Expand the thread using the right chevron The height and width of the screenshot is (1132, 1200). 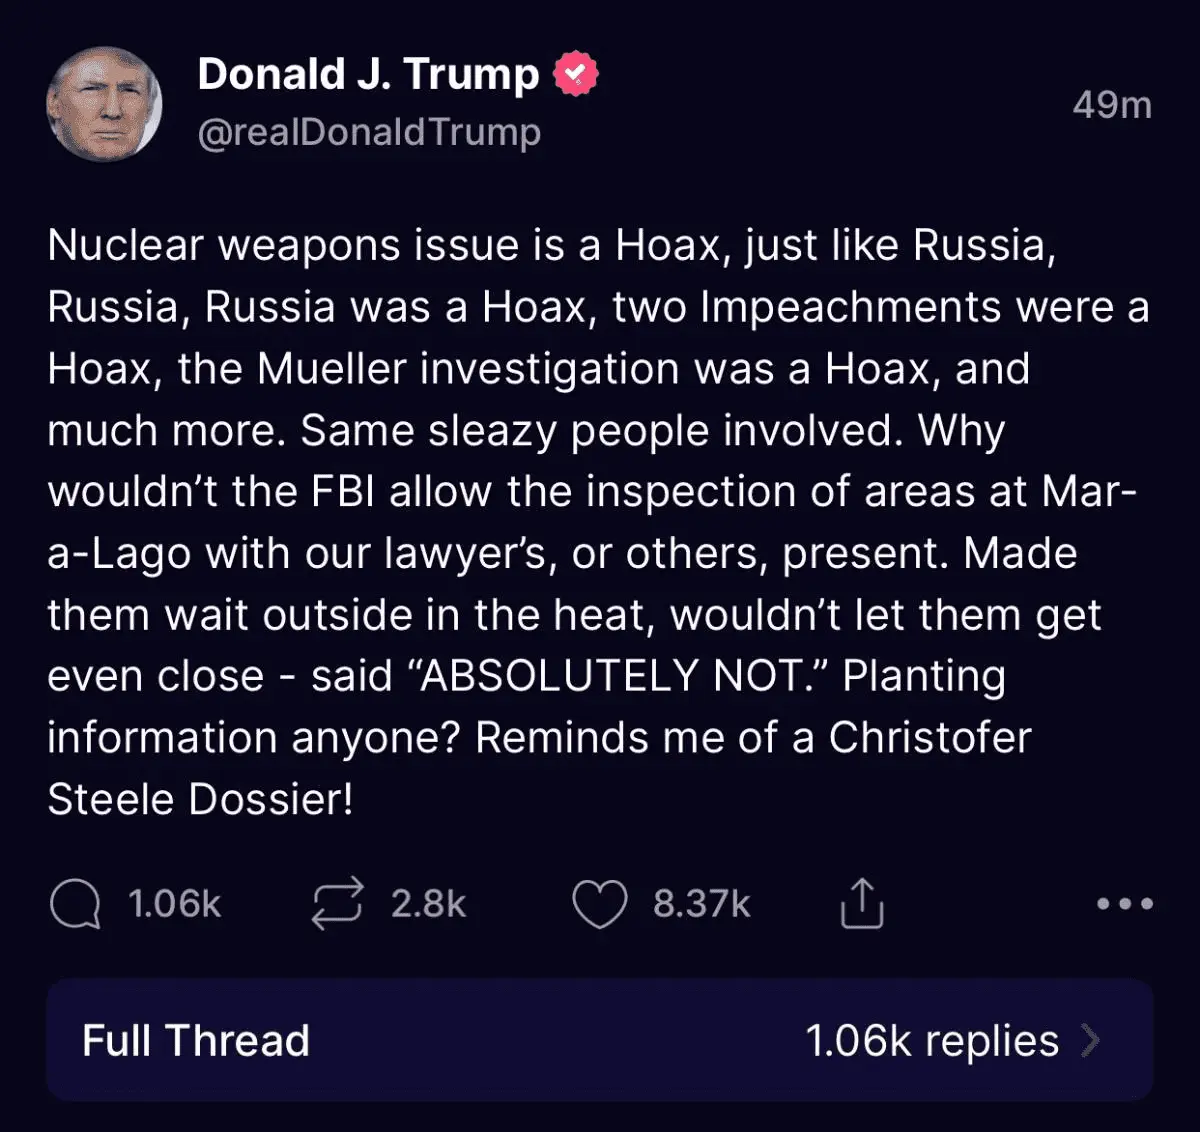[1091, 1040]
